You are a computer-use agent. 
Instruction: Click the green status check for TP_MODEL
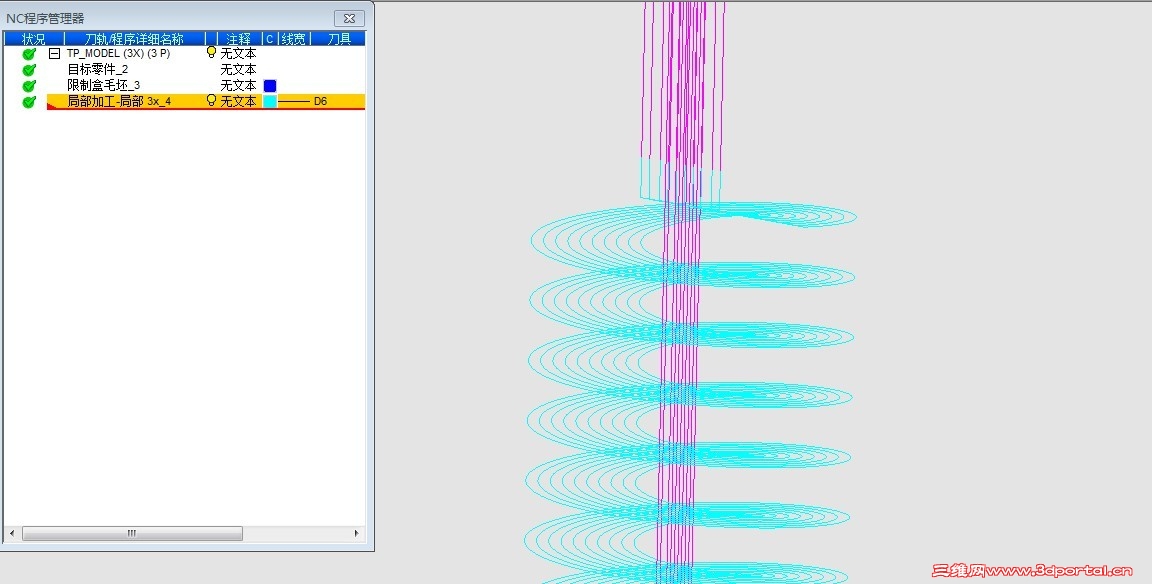tap(29, 54)
